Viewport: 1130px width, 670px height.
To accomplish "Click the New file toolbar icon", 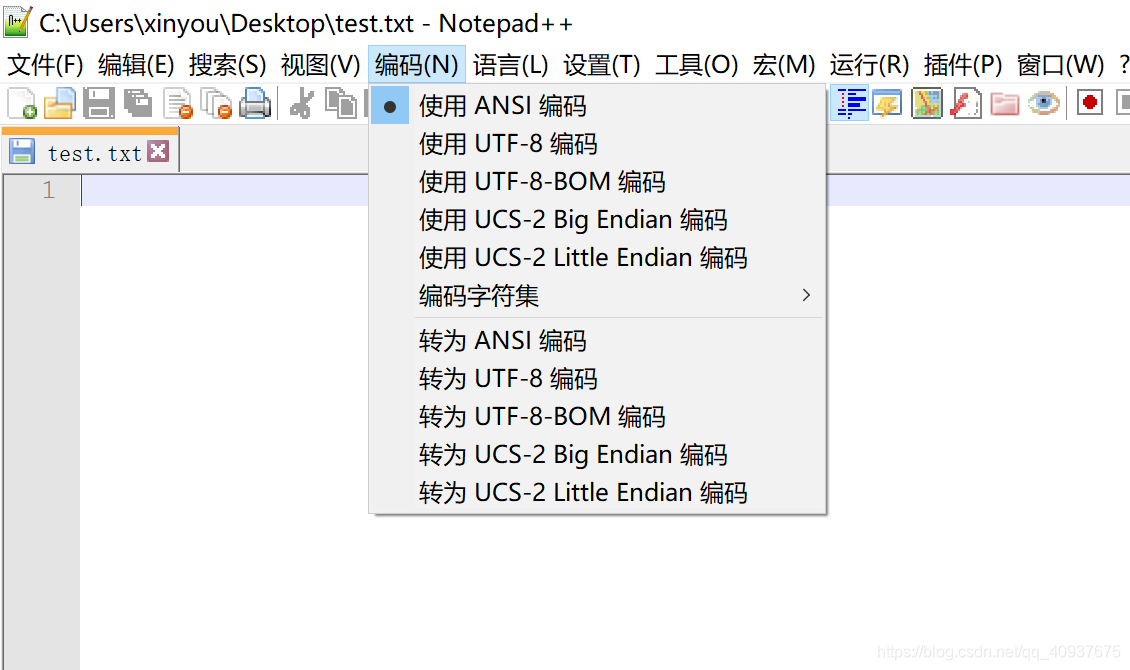I will point(22,103).
